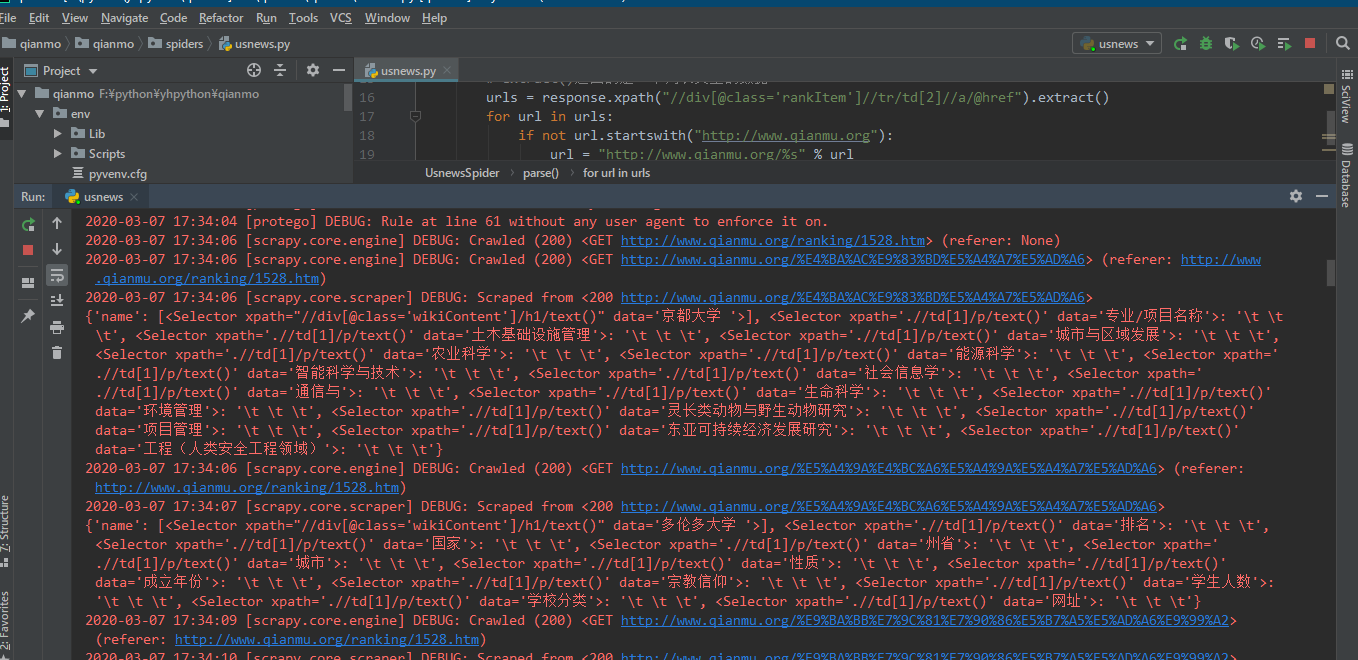Open the View menu
Viewport: 1358px width, 660px height.
point(75,18)
